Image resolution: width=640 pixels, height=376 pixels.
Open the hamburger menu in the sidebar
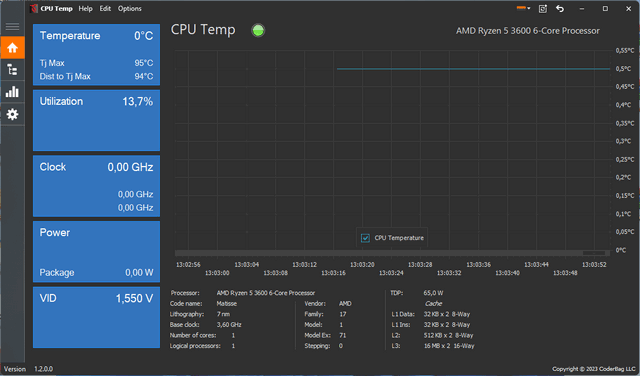12,27
